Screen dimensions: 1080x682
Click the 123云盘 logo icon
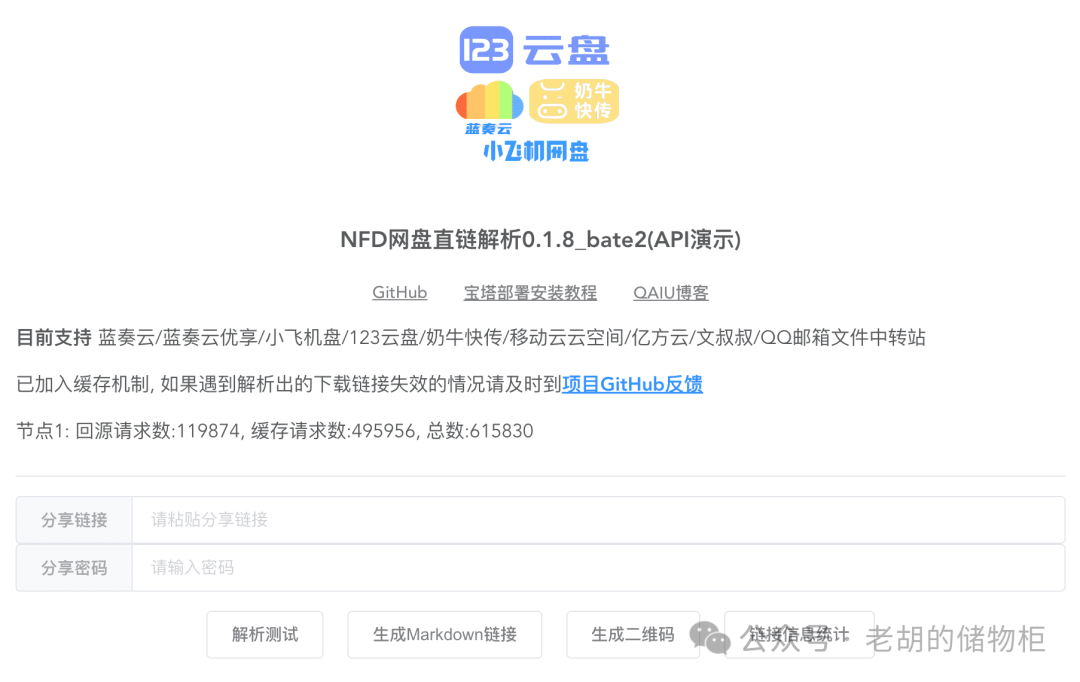coord(486,50)
